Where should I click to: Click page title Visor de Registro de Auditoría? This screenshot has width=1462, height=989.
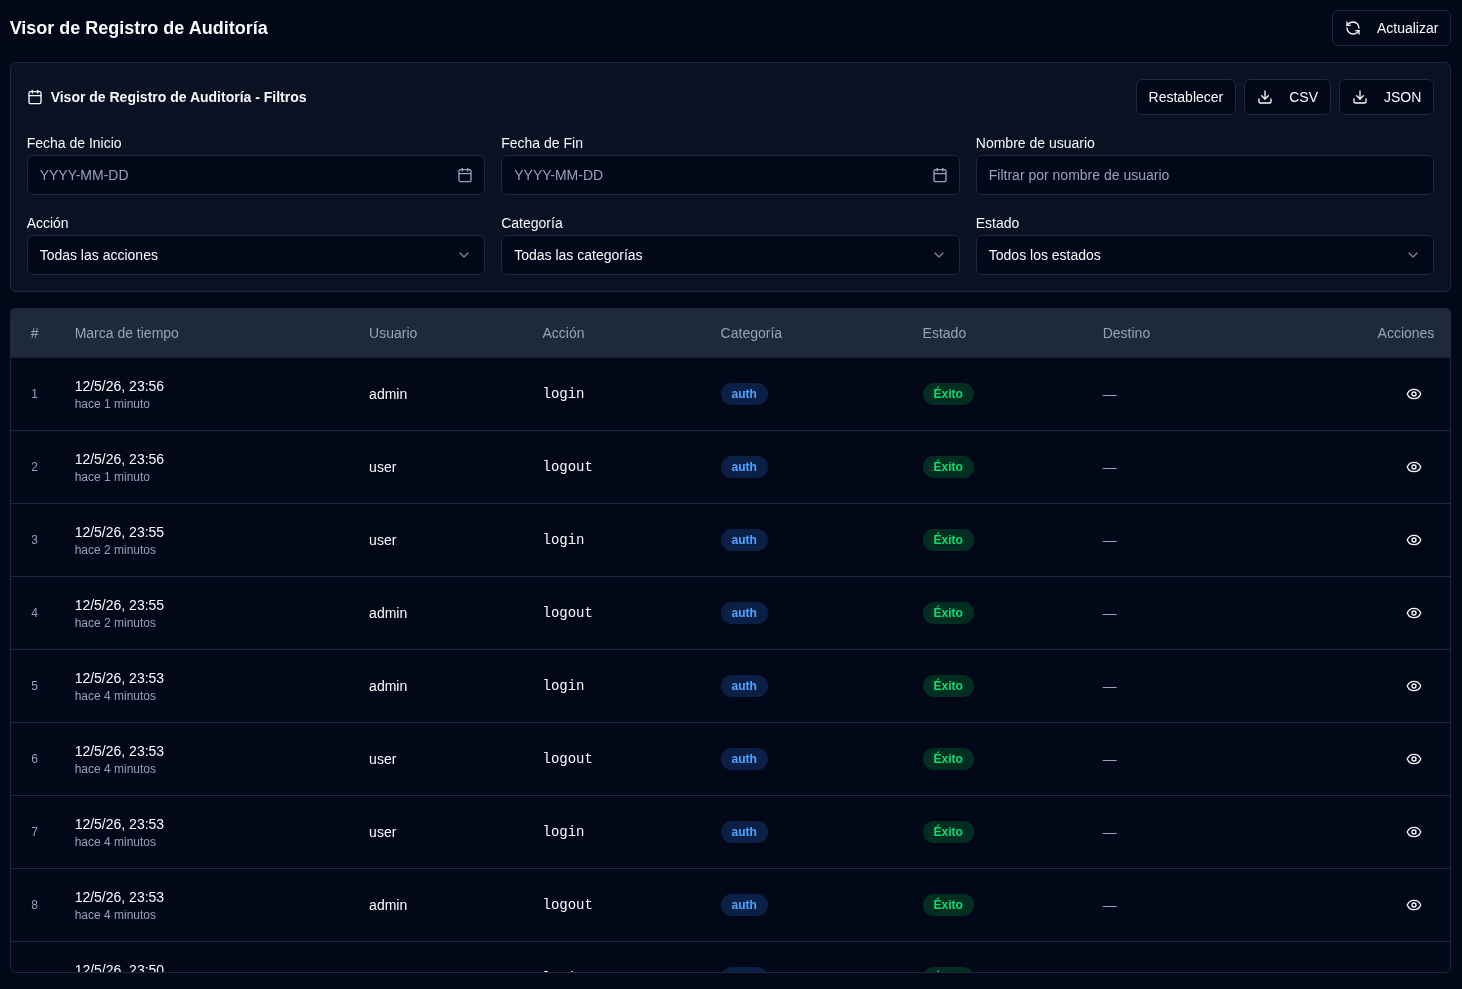139,28
